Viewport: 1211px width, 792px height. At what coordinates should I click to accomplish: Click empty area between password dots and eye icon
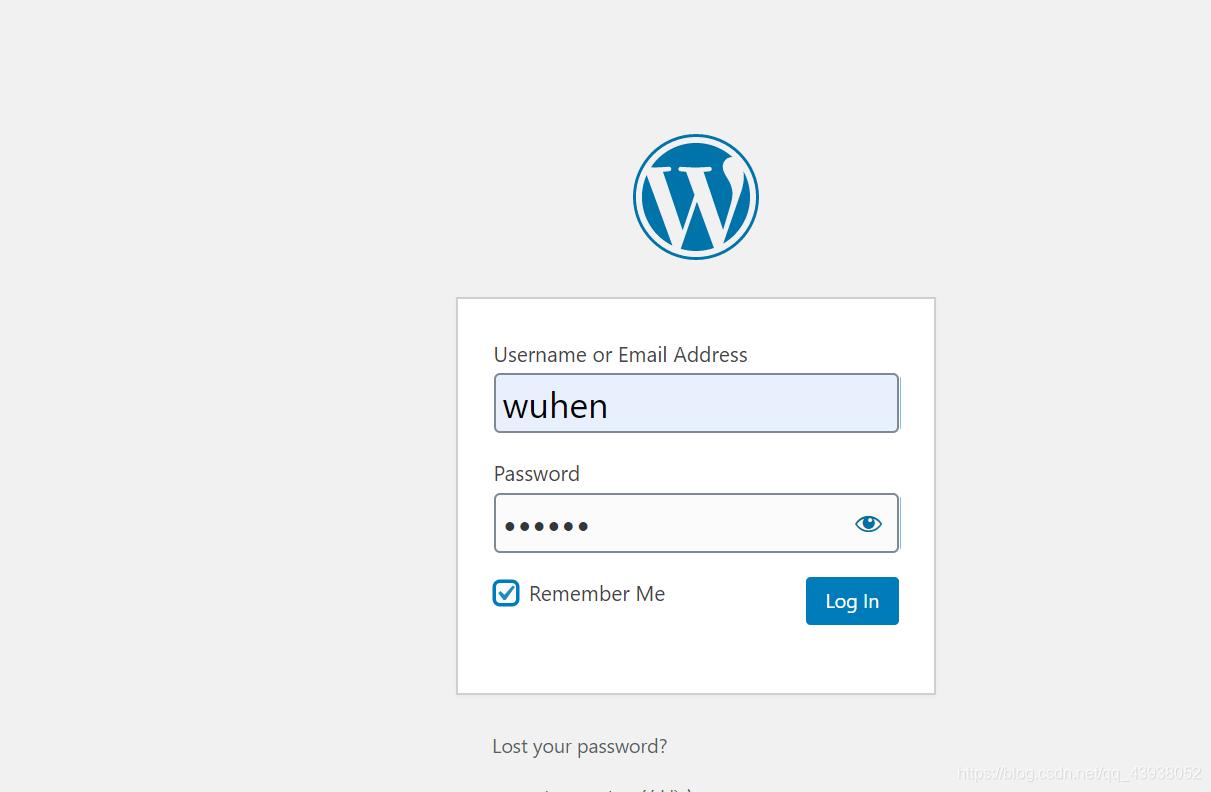tap(720, 523)
